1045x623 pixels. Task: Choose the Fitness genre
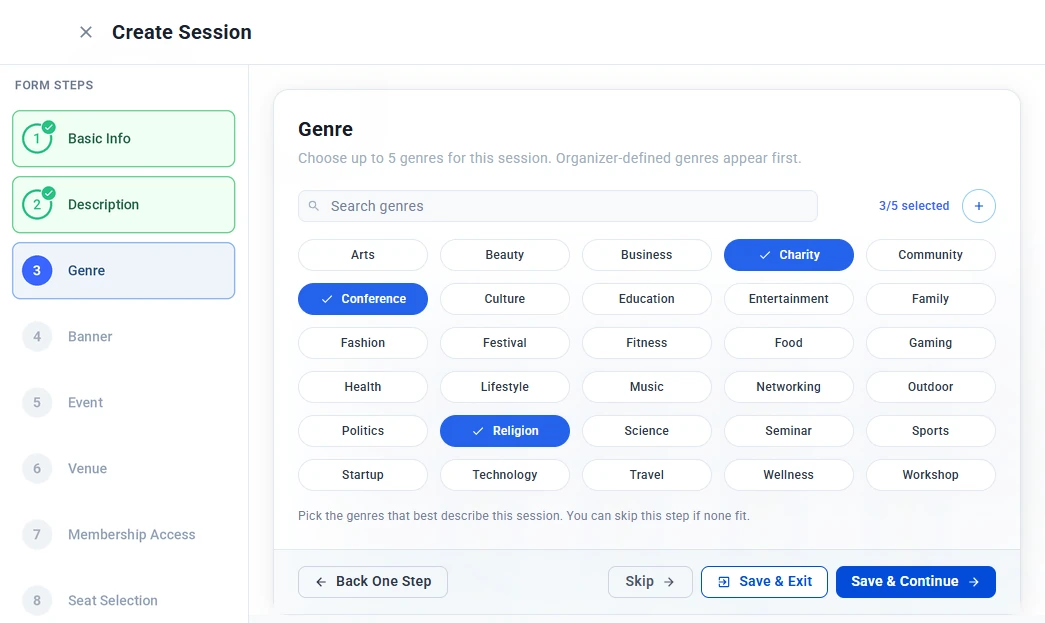point(646,342)
